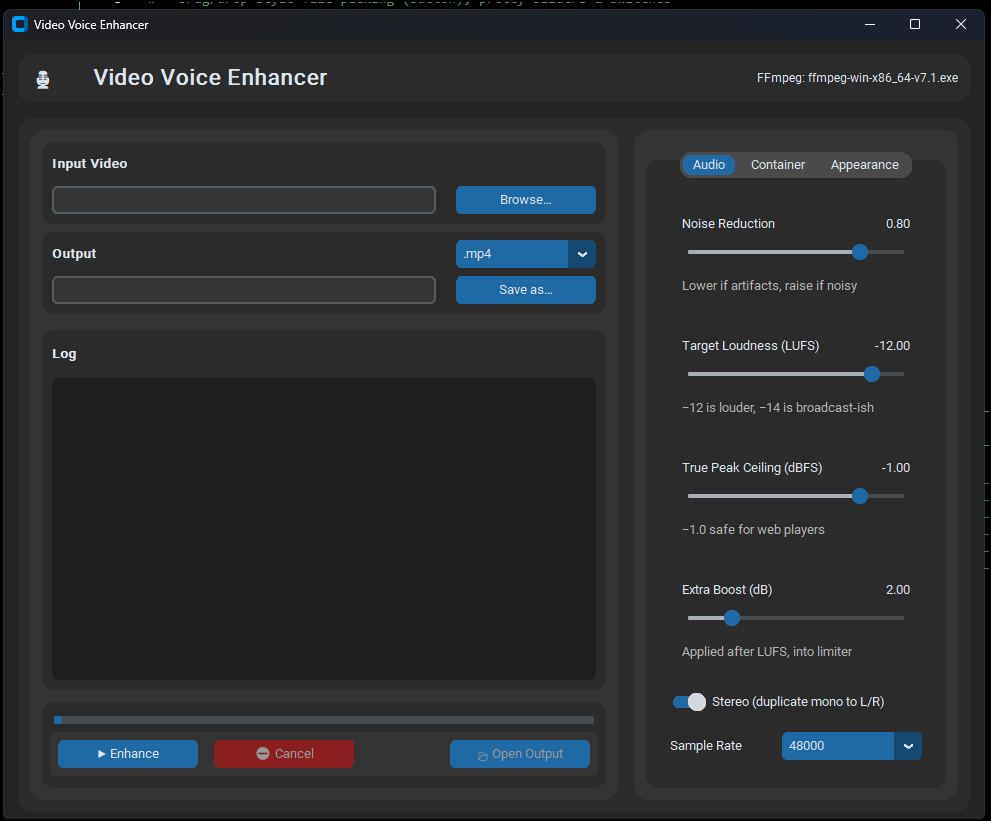Open the Container tab

coord(777,164)
